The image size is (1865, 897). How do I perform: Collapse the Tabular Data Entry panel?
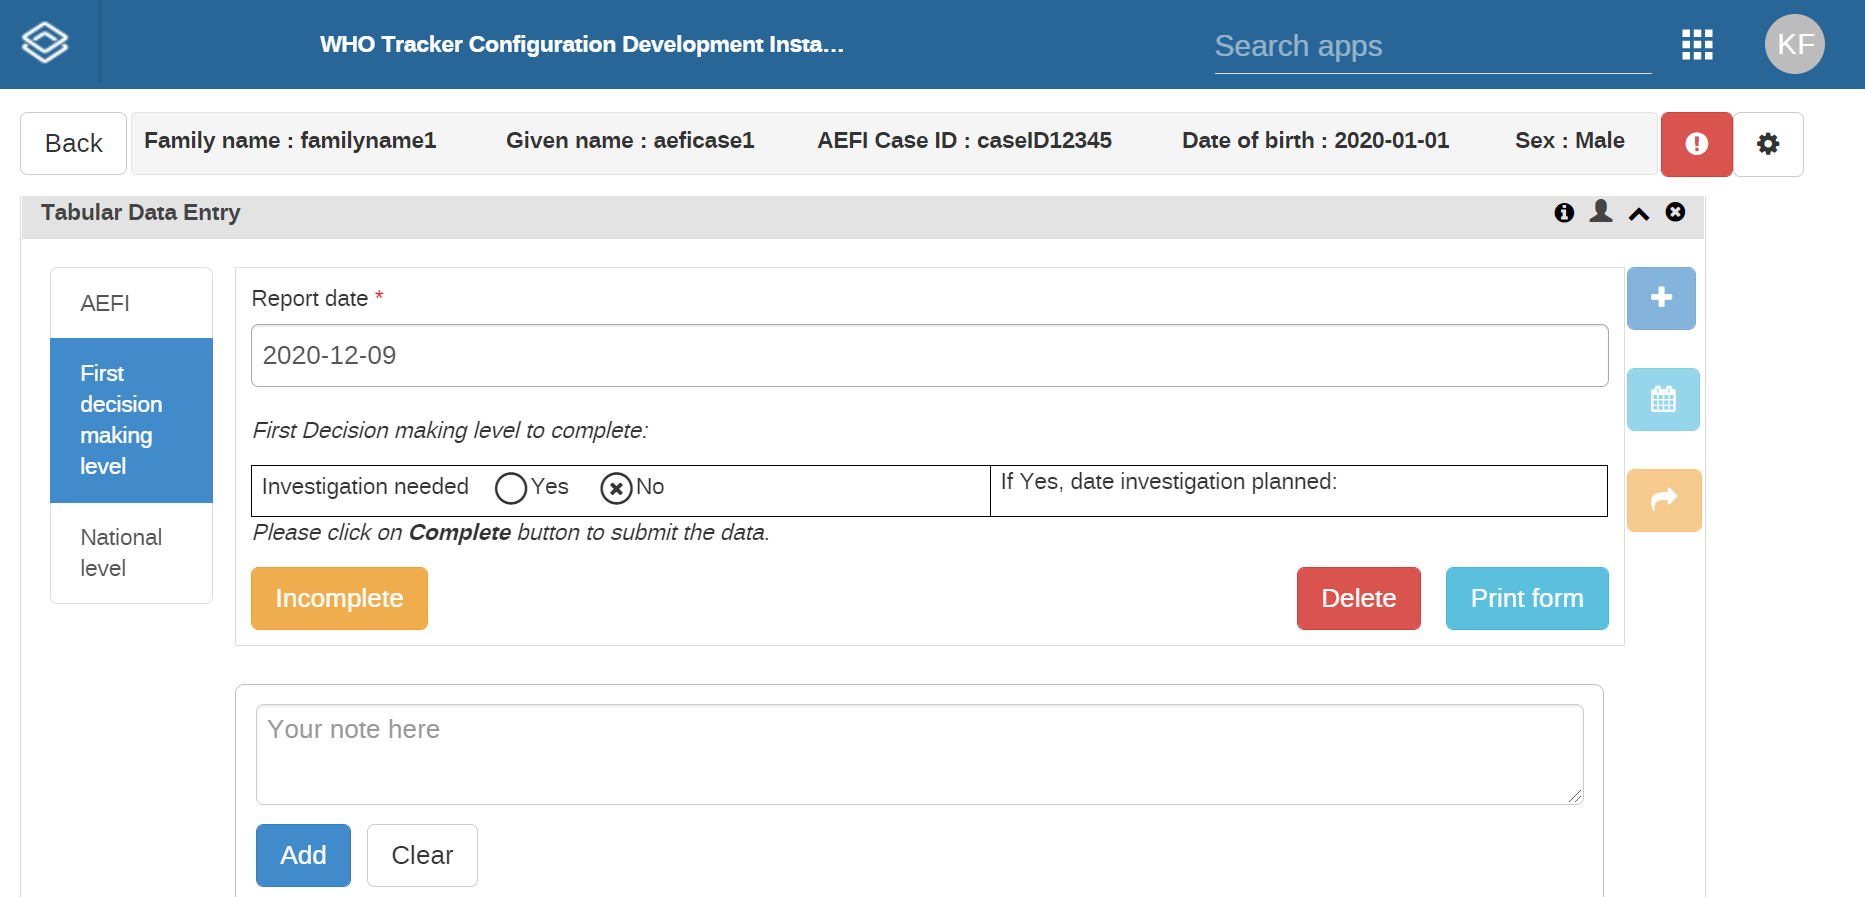pyautogui.click(x=1639, y=213)
